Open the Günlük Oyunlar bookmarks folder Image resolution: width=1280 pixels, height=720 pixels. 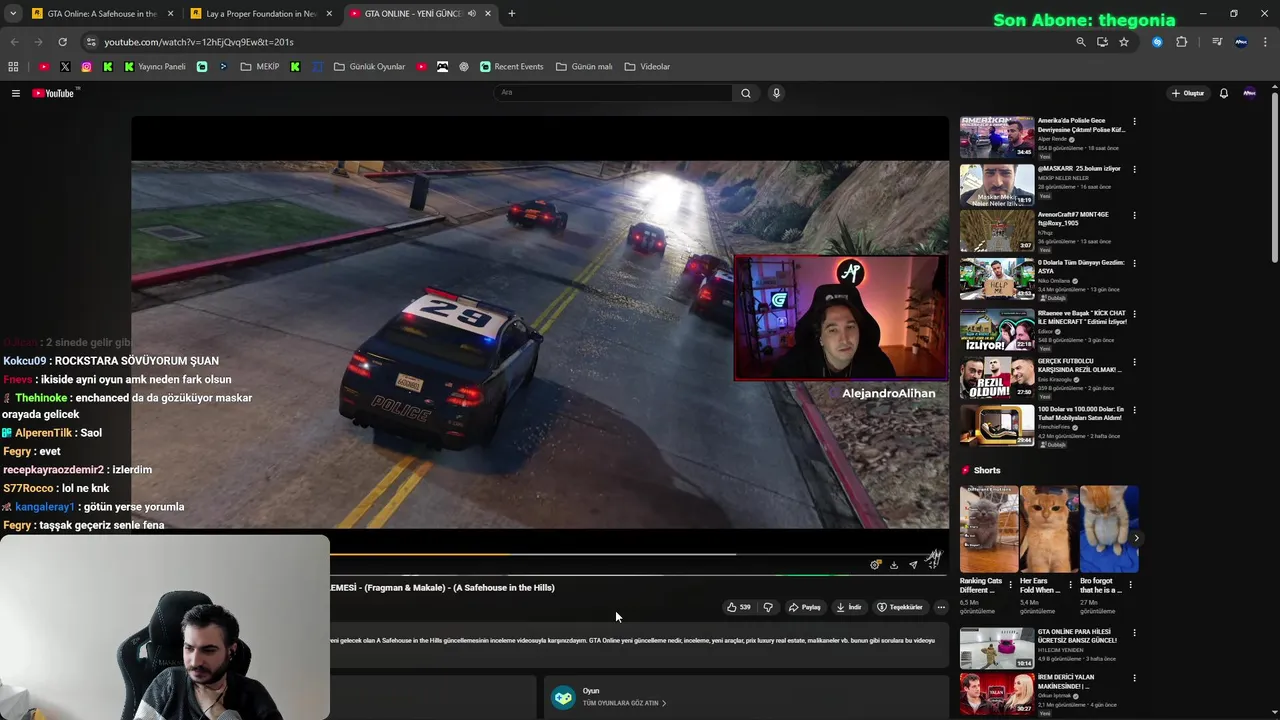369,67
